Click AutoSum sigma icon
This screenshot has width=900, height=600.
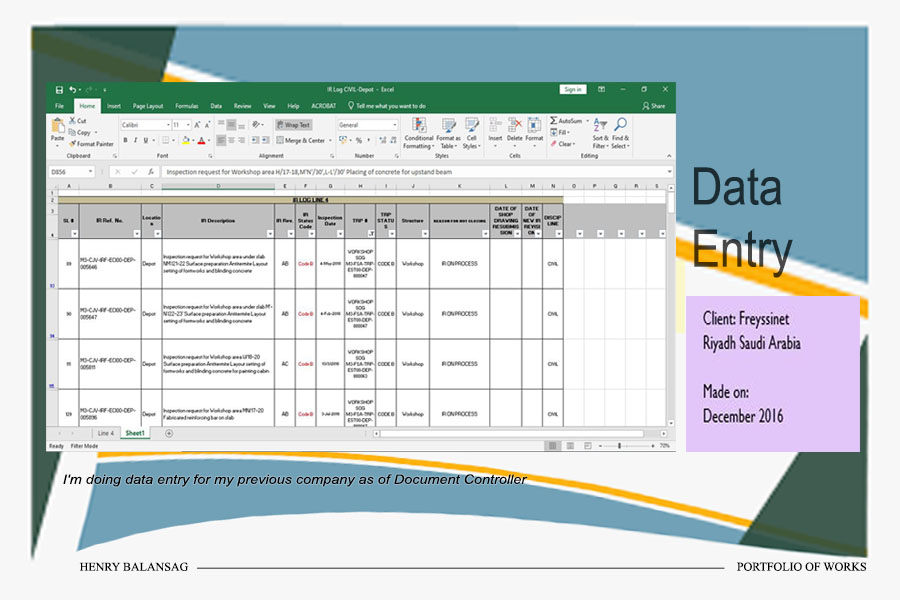pos(553,121)
